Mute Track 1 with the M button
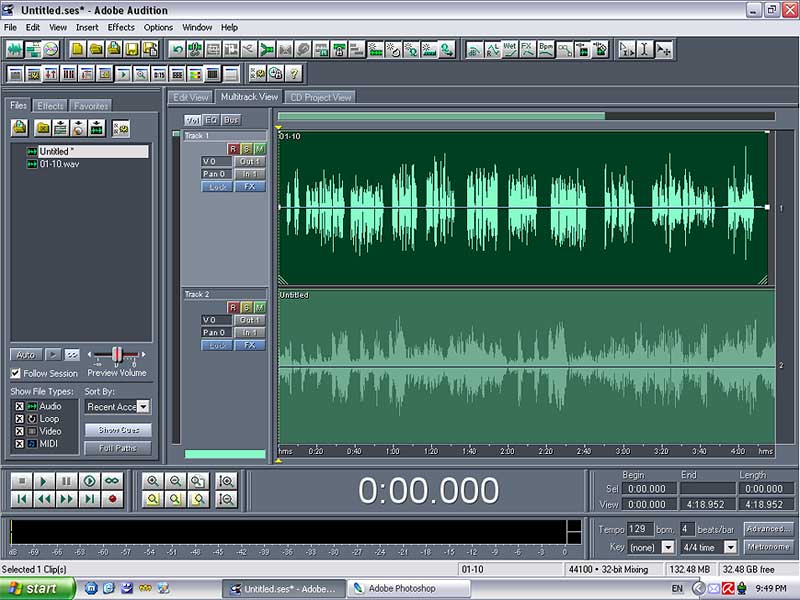800x600 pixels. [x=260, y=149]
